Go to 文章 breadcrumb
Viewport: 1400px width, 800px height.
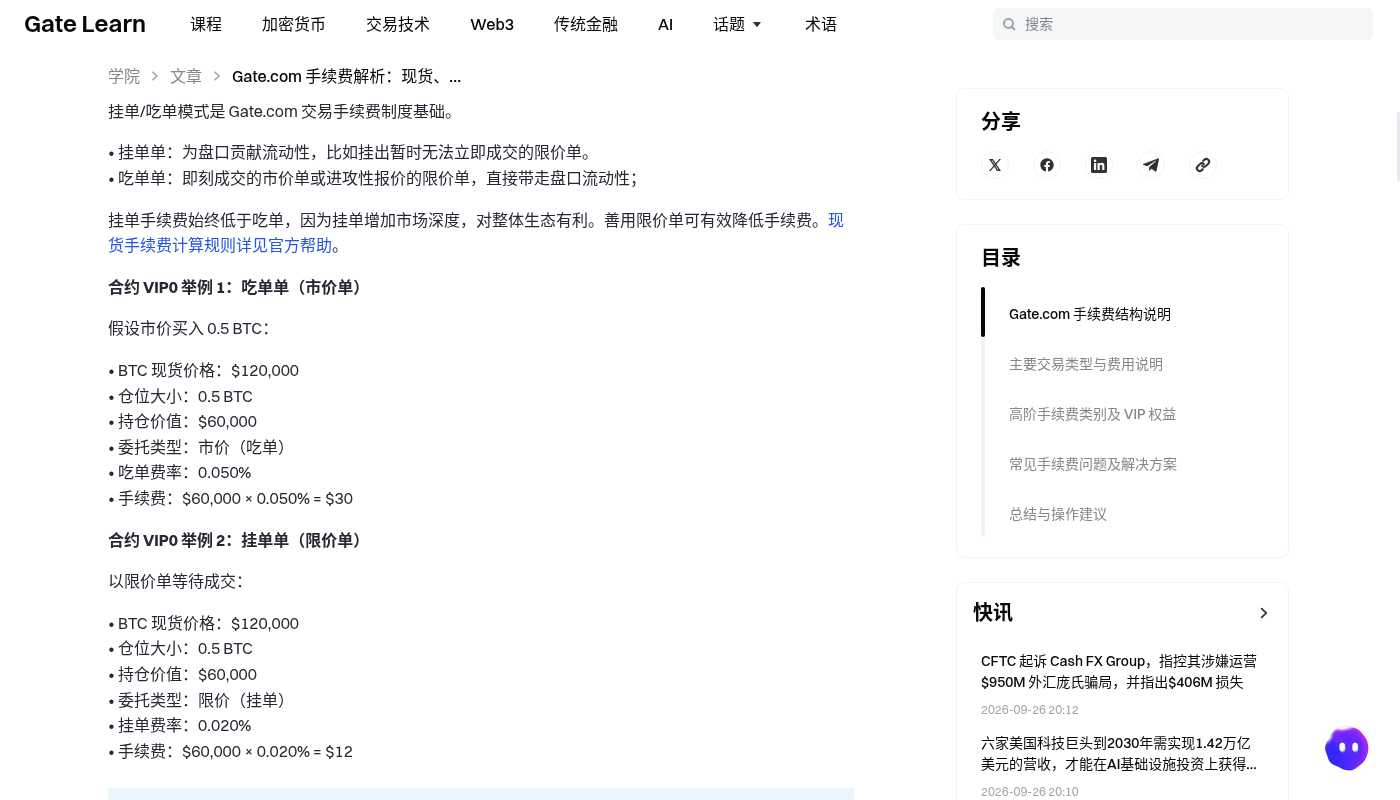pos(186,76)
